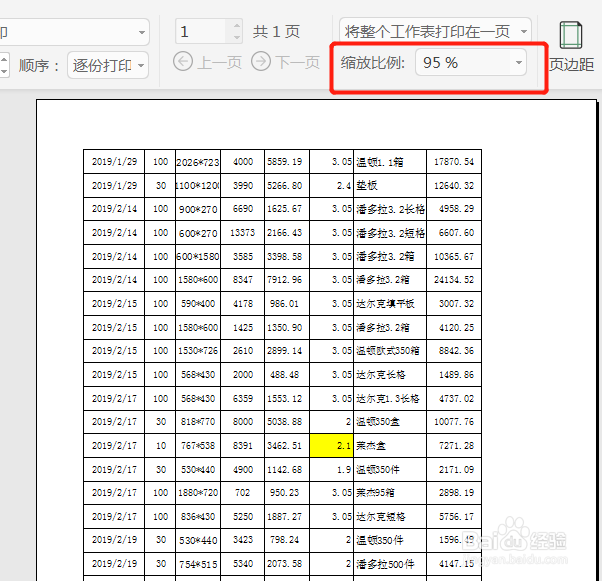Open the page margins (页边距) tool
602x581 pixels.
[571, 46]
